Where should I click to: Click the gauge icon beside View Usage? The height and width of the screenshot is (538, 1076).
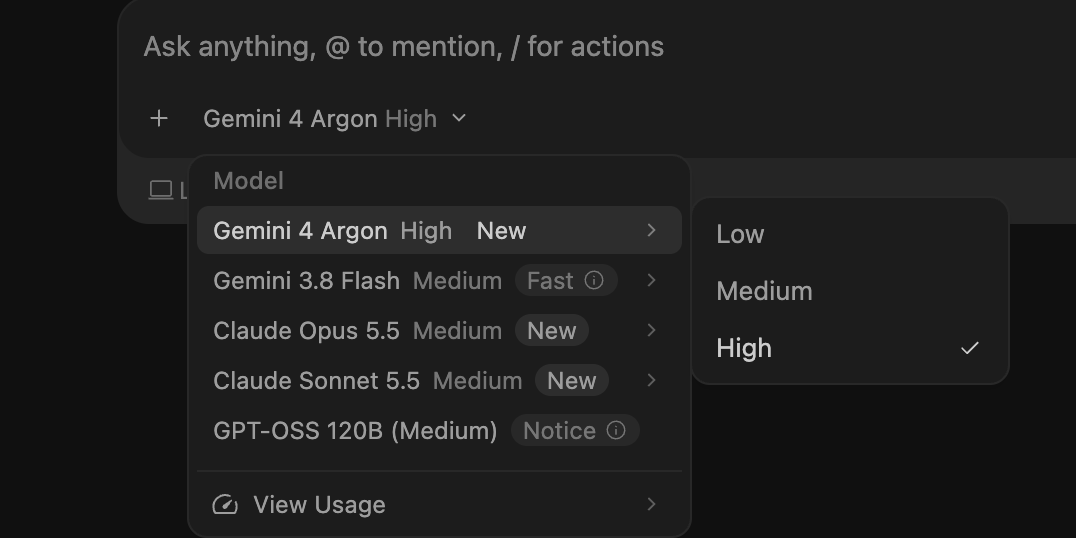point(225,504)
